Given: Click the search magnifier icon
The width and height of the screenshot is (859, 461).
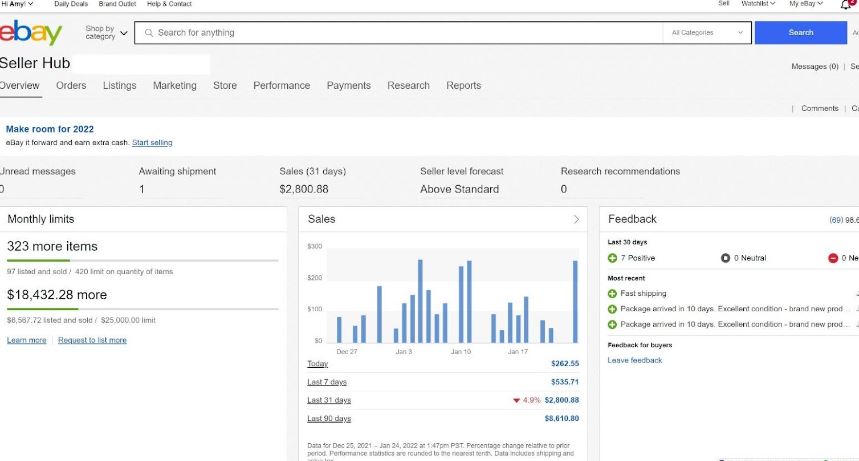Looking at the screenshot, I should (x=148, y=33).
